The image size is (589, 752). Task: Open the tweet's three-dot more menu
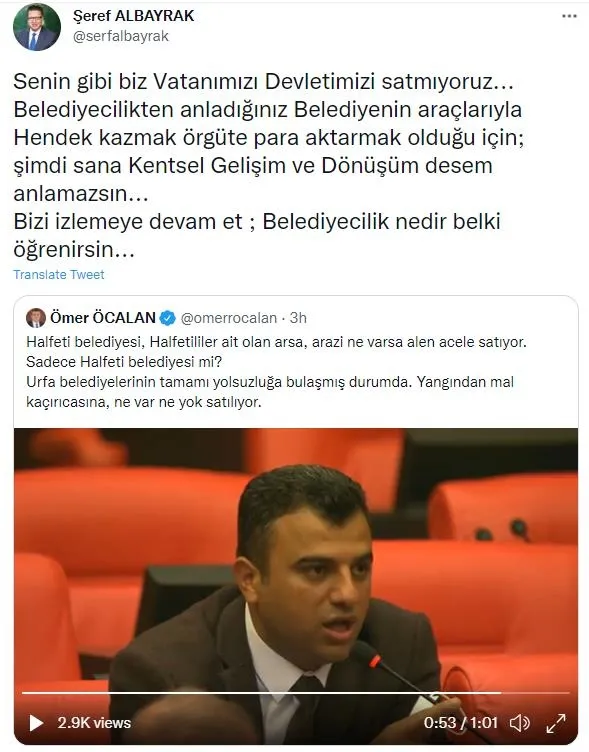[x=569, y=16]
